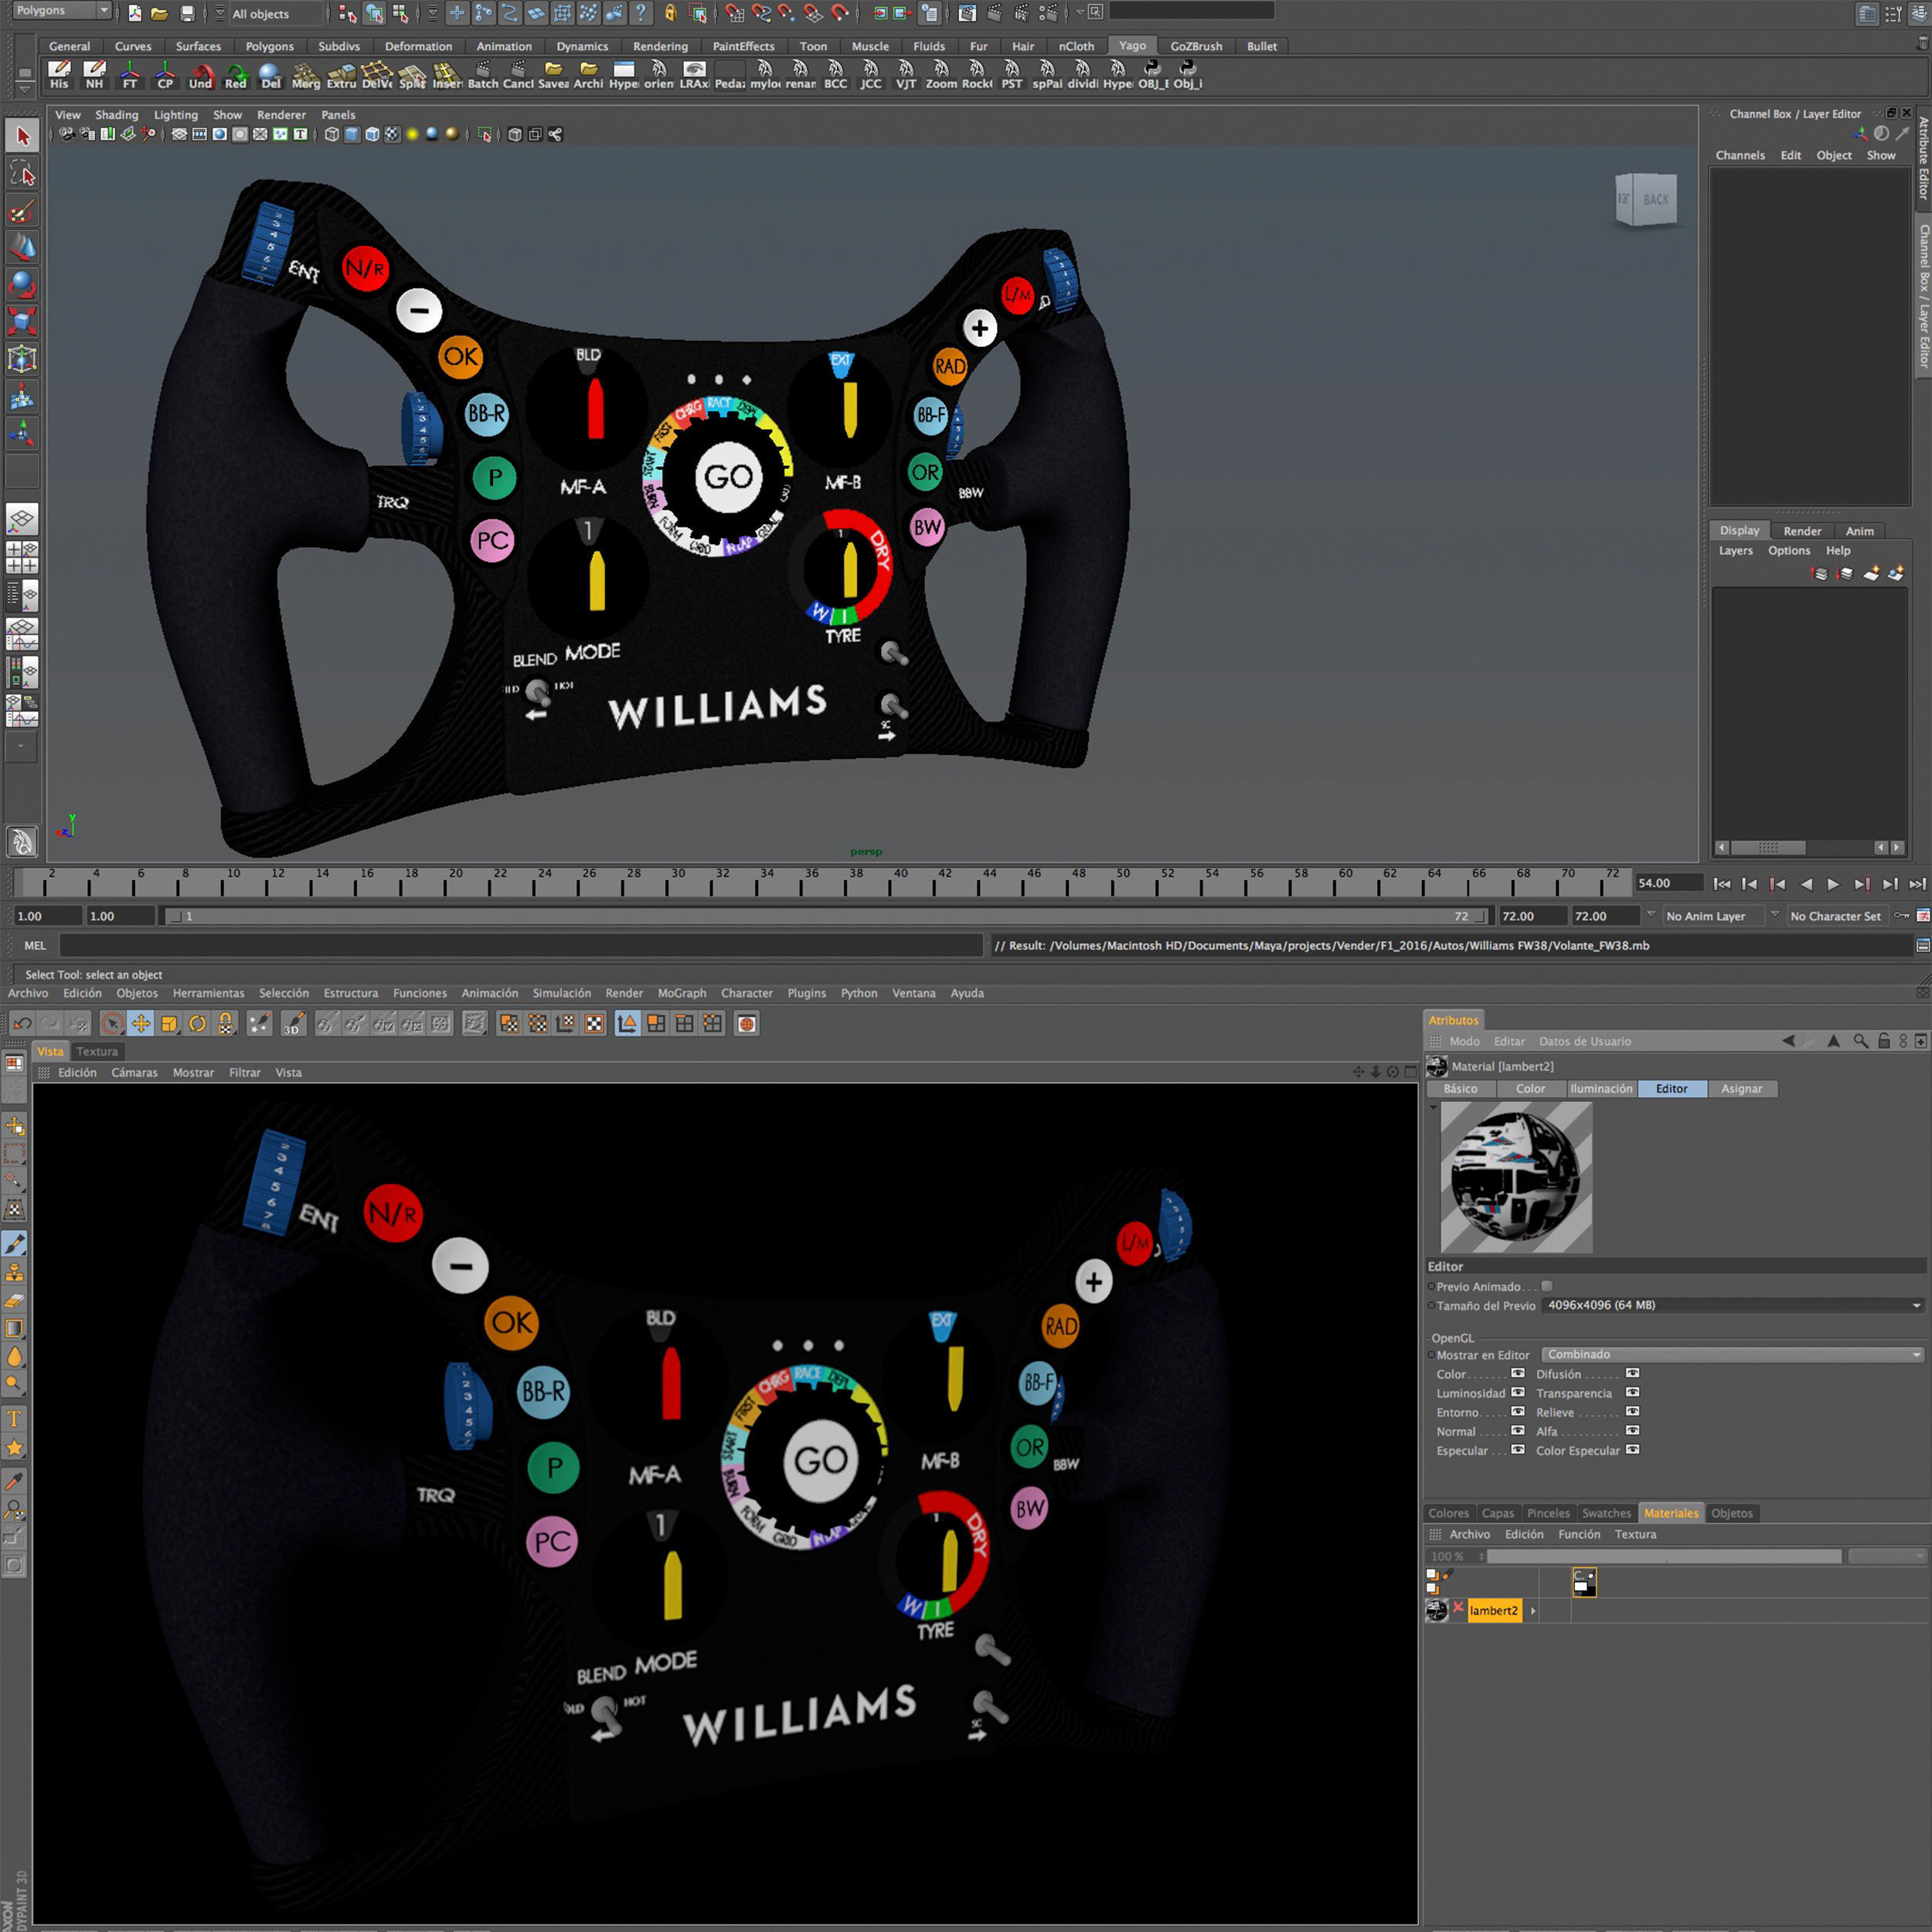The image size is (1932, 1932).
Task: Jump to start of Maya playback range
Action: pyautogui.click(x=1722, y=884)
